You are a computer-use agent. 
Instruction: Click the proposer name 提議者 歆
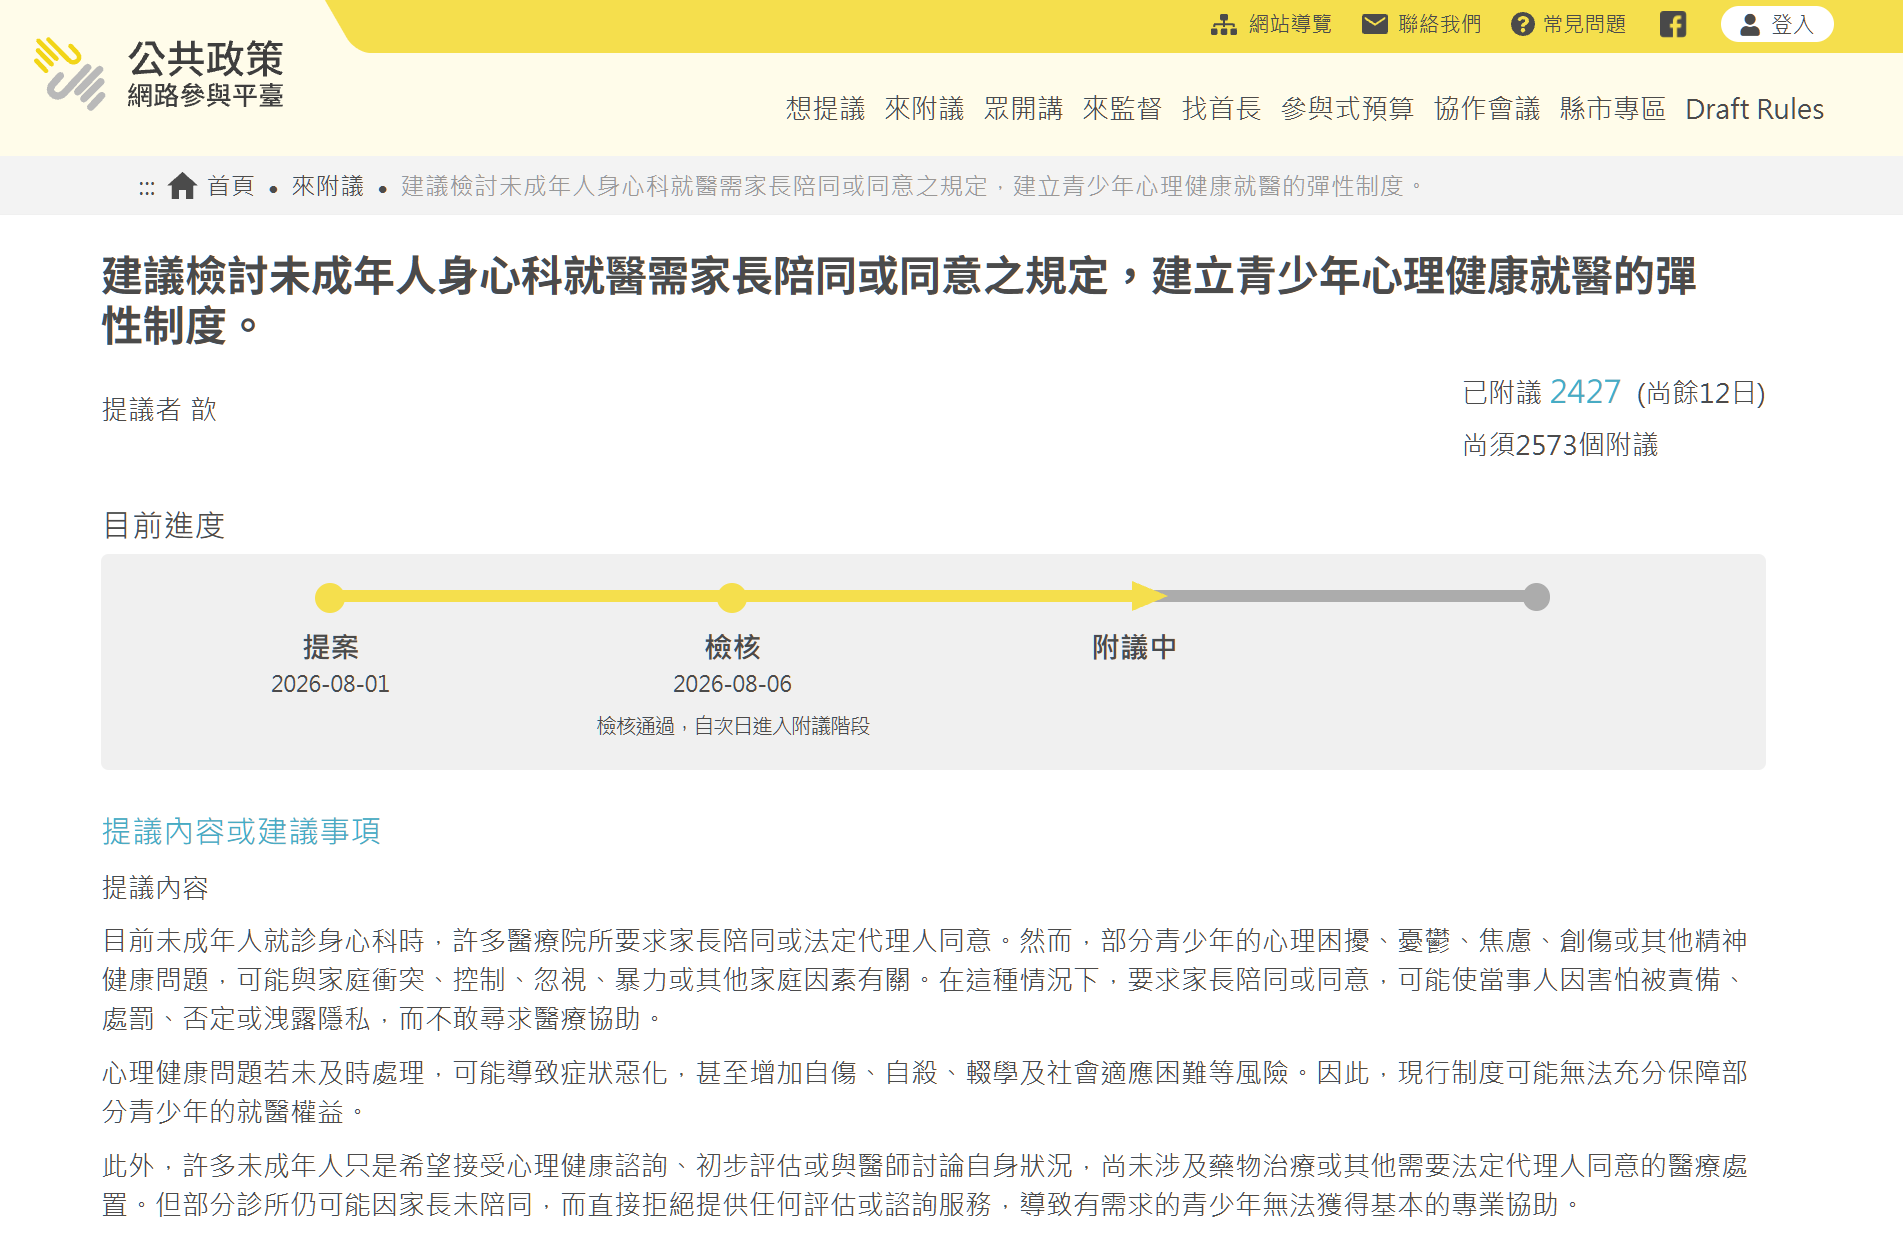pos(160,410)
